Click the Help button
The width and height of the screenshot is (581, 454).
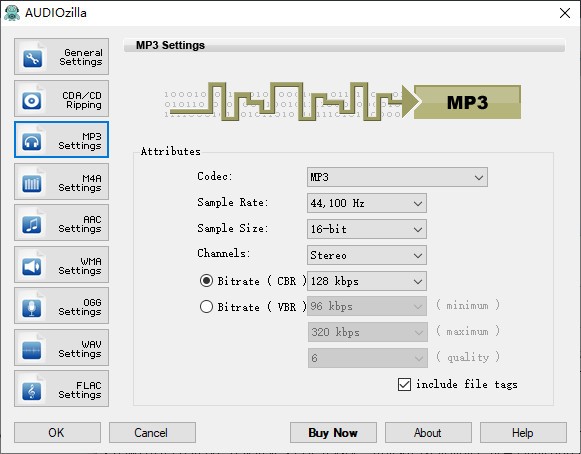[523, 433]
